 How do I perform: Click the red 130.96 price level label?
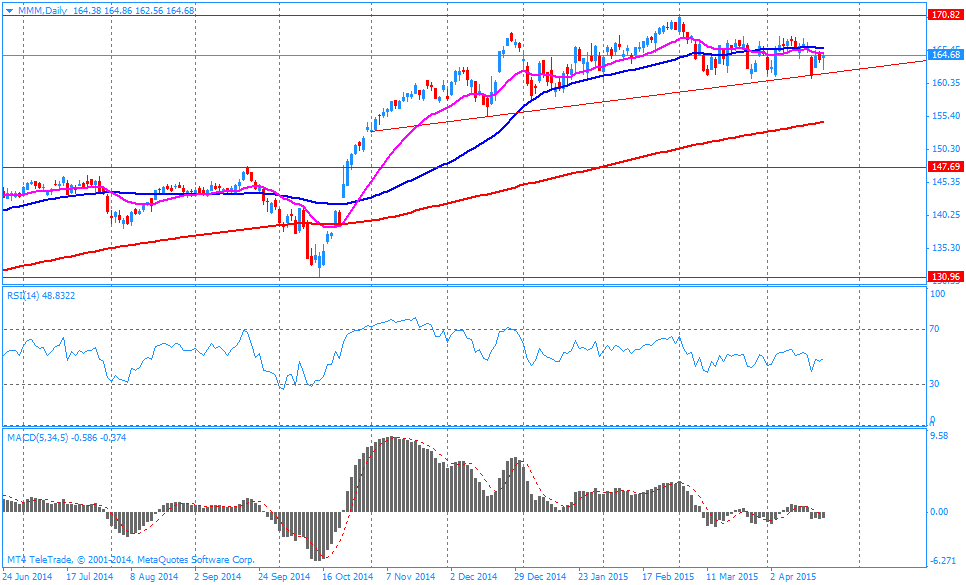(x=946, y=277)
